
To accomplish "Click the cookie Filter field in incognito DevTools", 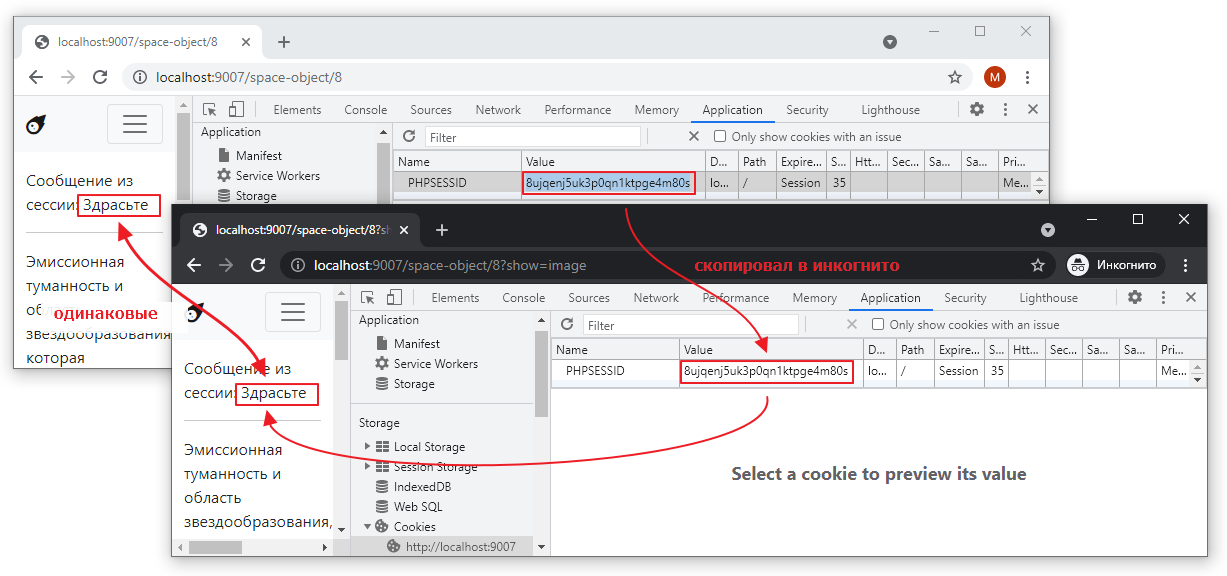I will pos(690,325).
